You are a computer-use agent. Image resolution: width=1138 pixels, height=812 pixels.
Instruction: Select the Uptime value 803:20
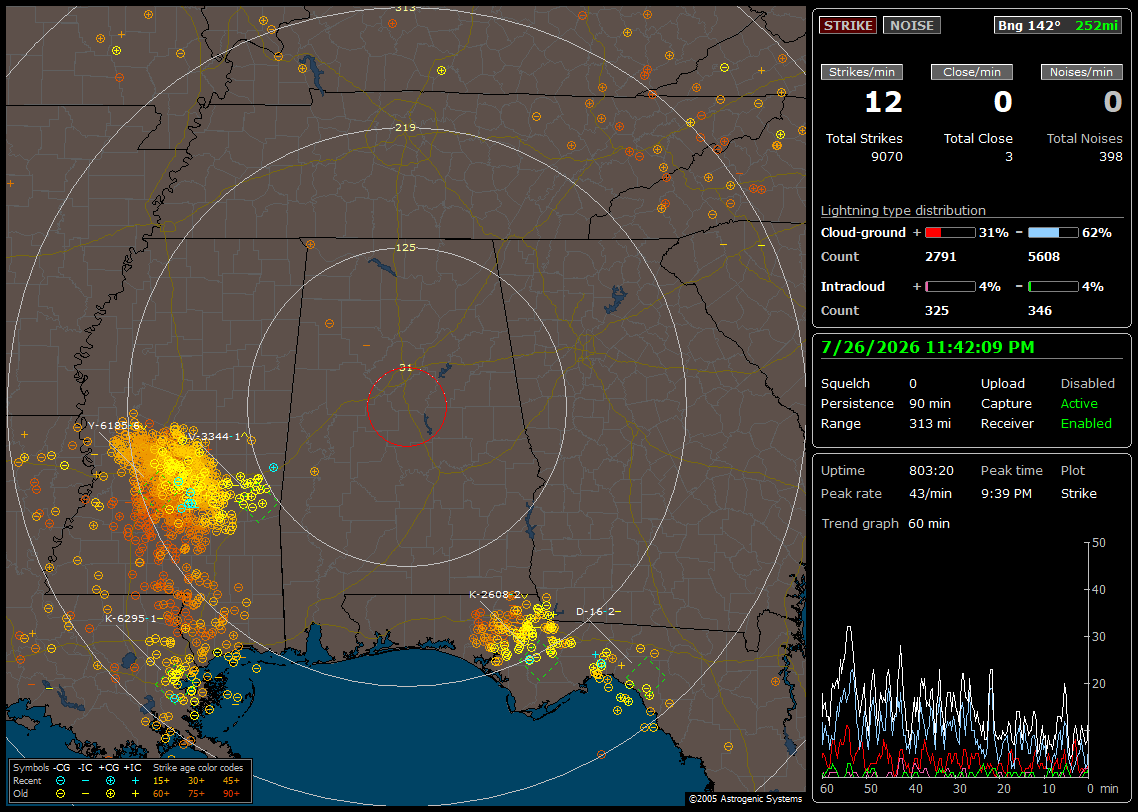coord(931,471)
